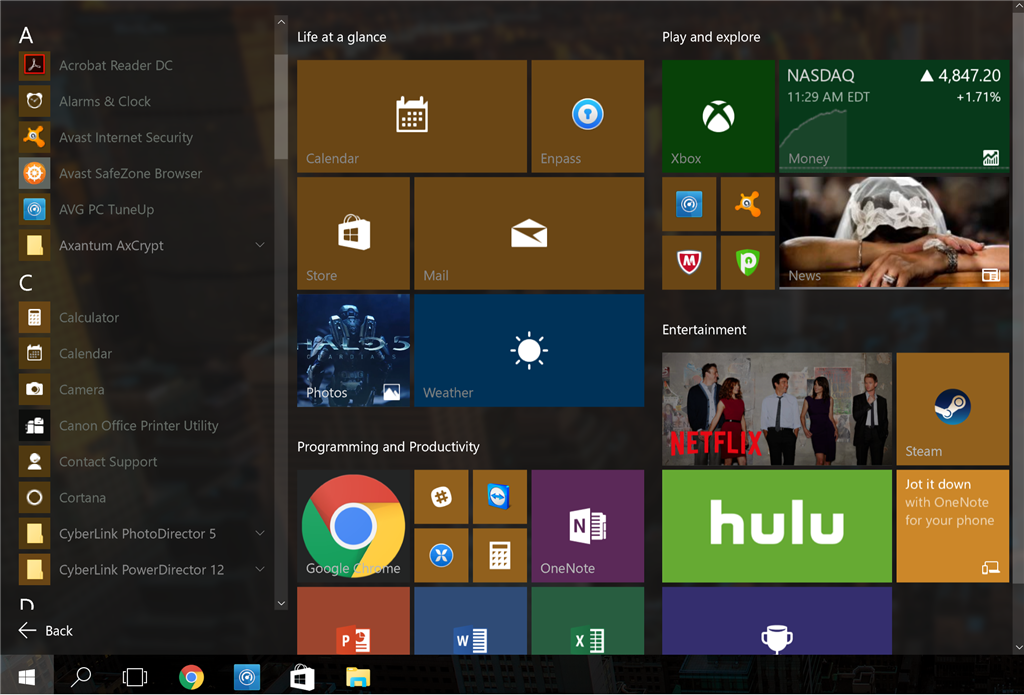Launch the Google Chrome tile
Image resolution: width=1024 pixels, height=695 pixels.
(353, 526)
